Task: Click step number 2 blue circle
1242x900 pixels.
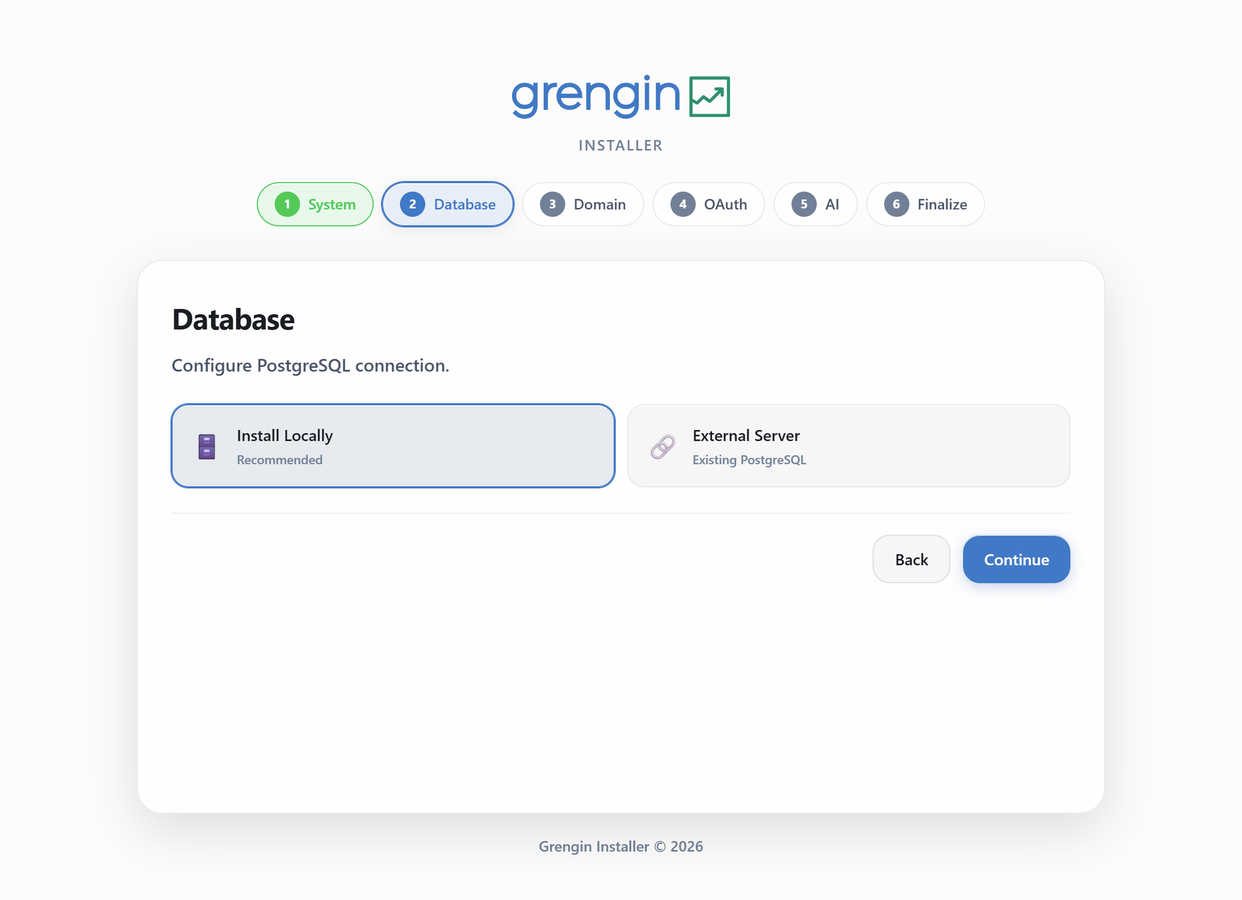Action: point(412,204)
